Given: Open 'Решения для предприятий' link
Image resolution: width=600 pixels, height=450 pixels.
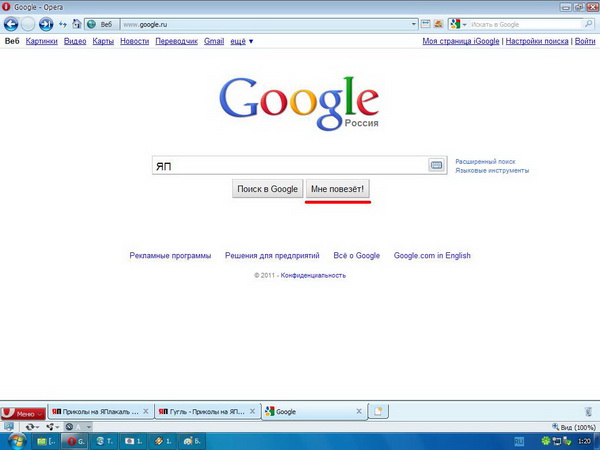Looking at the screenshot, I should pos(272,256).
